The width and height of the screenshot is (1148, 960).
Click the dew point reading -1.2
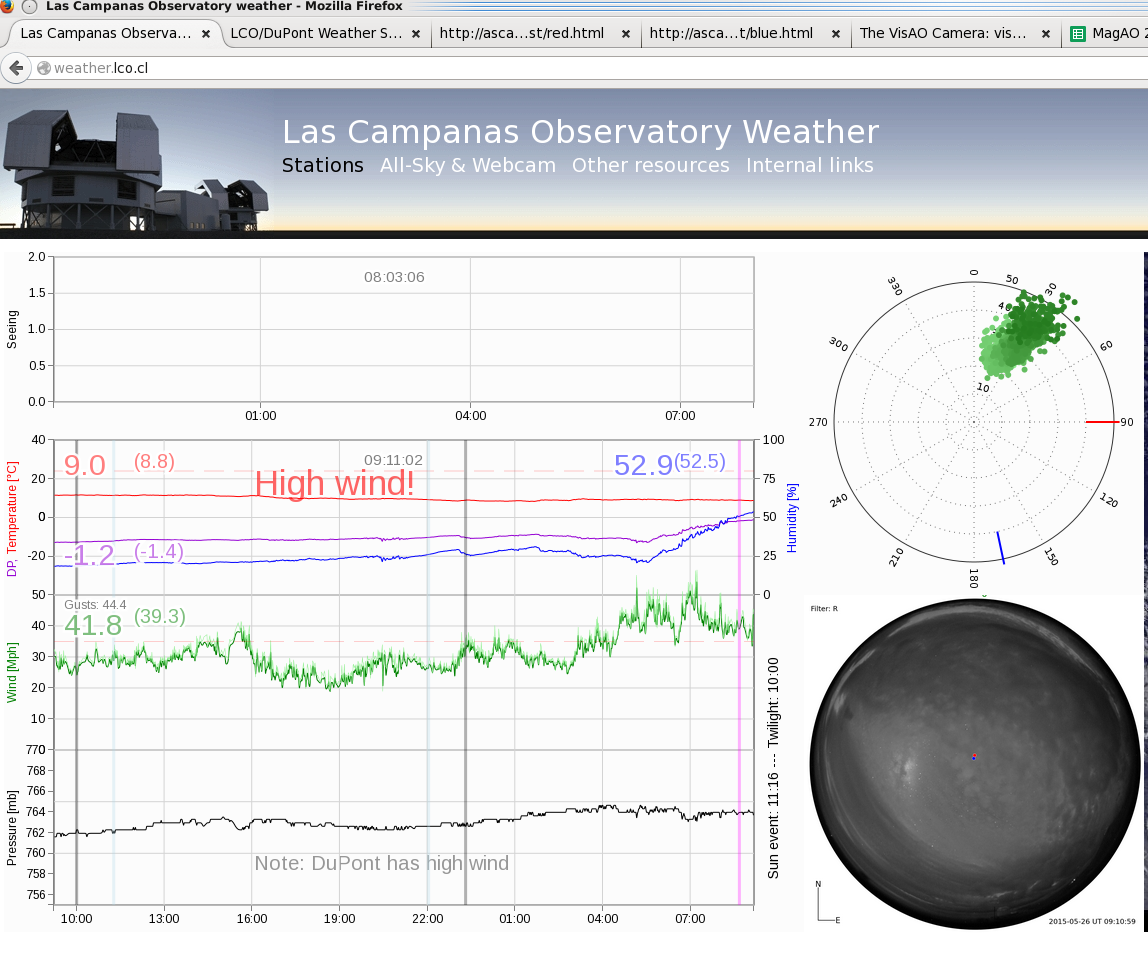coord(89,555)
